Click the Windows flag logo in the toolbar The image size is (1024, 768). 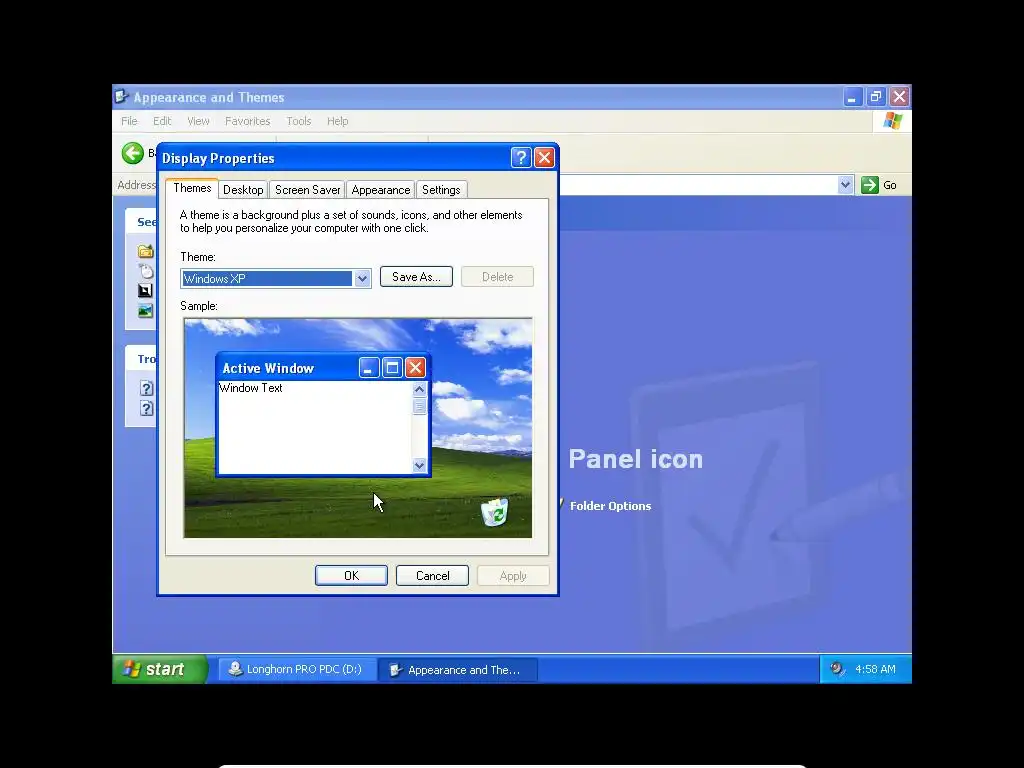point(892,121)
